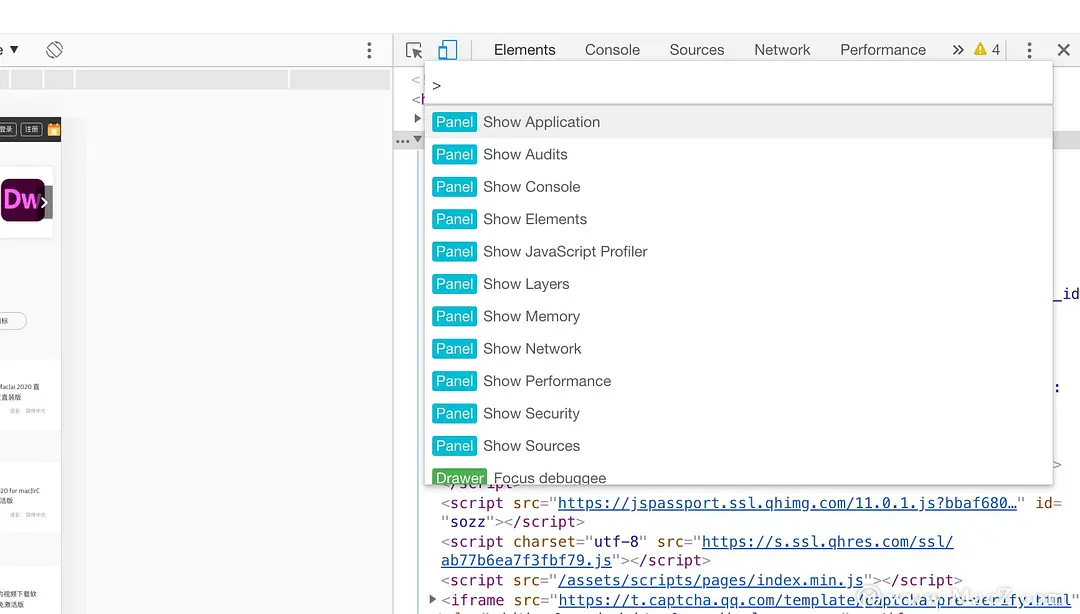Rotate the device viewport orientation
The height and width of the screenshot is (614, 1080).
coord(54,50)
